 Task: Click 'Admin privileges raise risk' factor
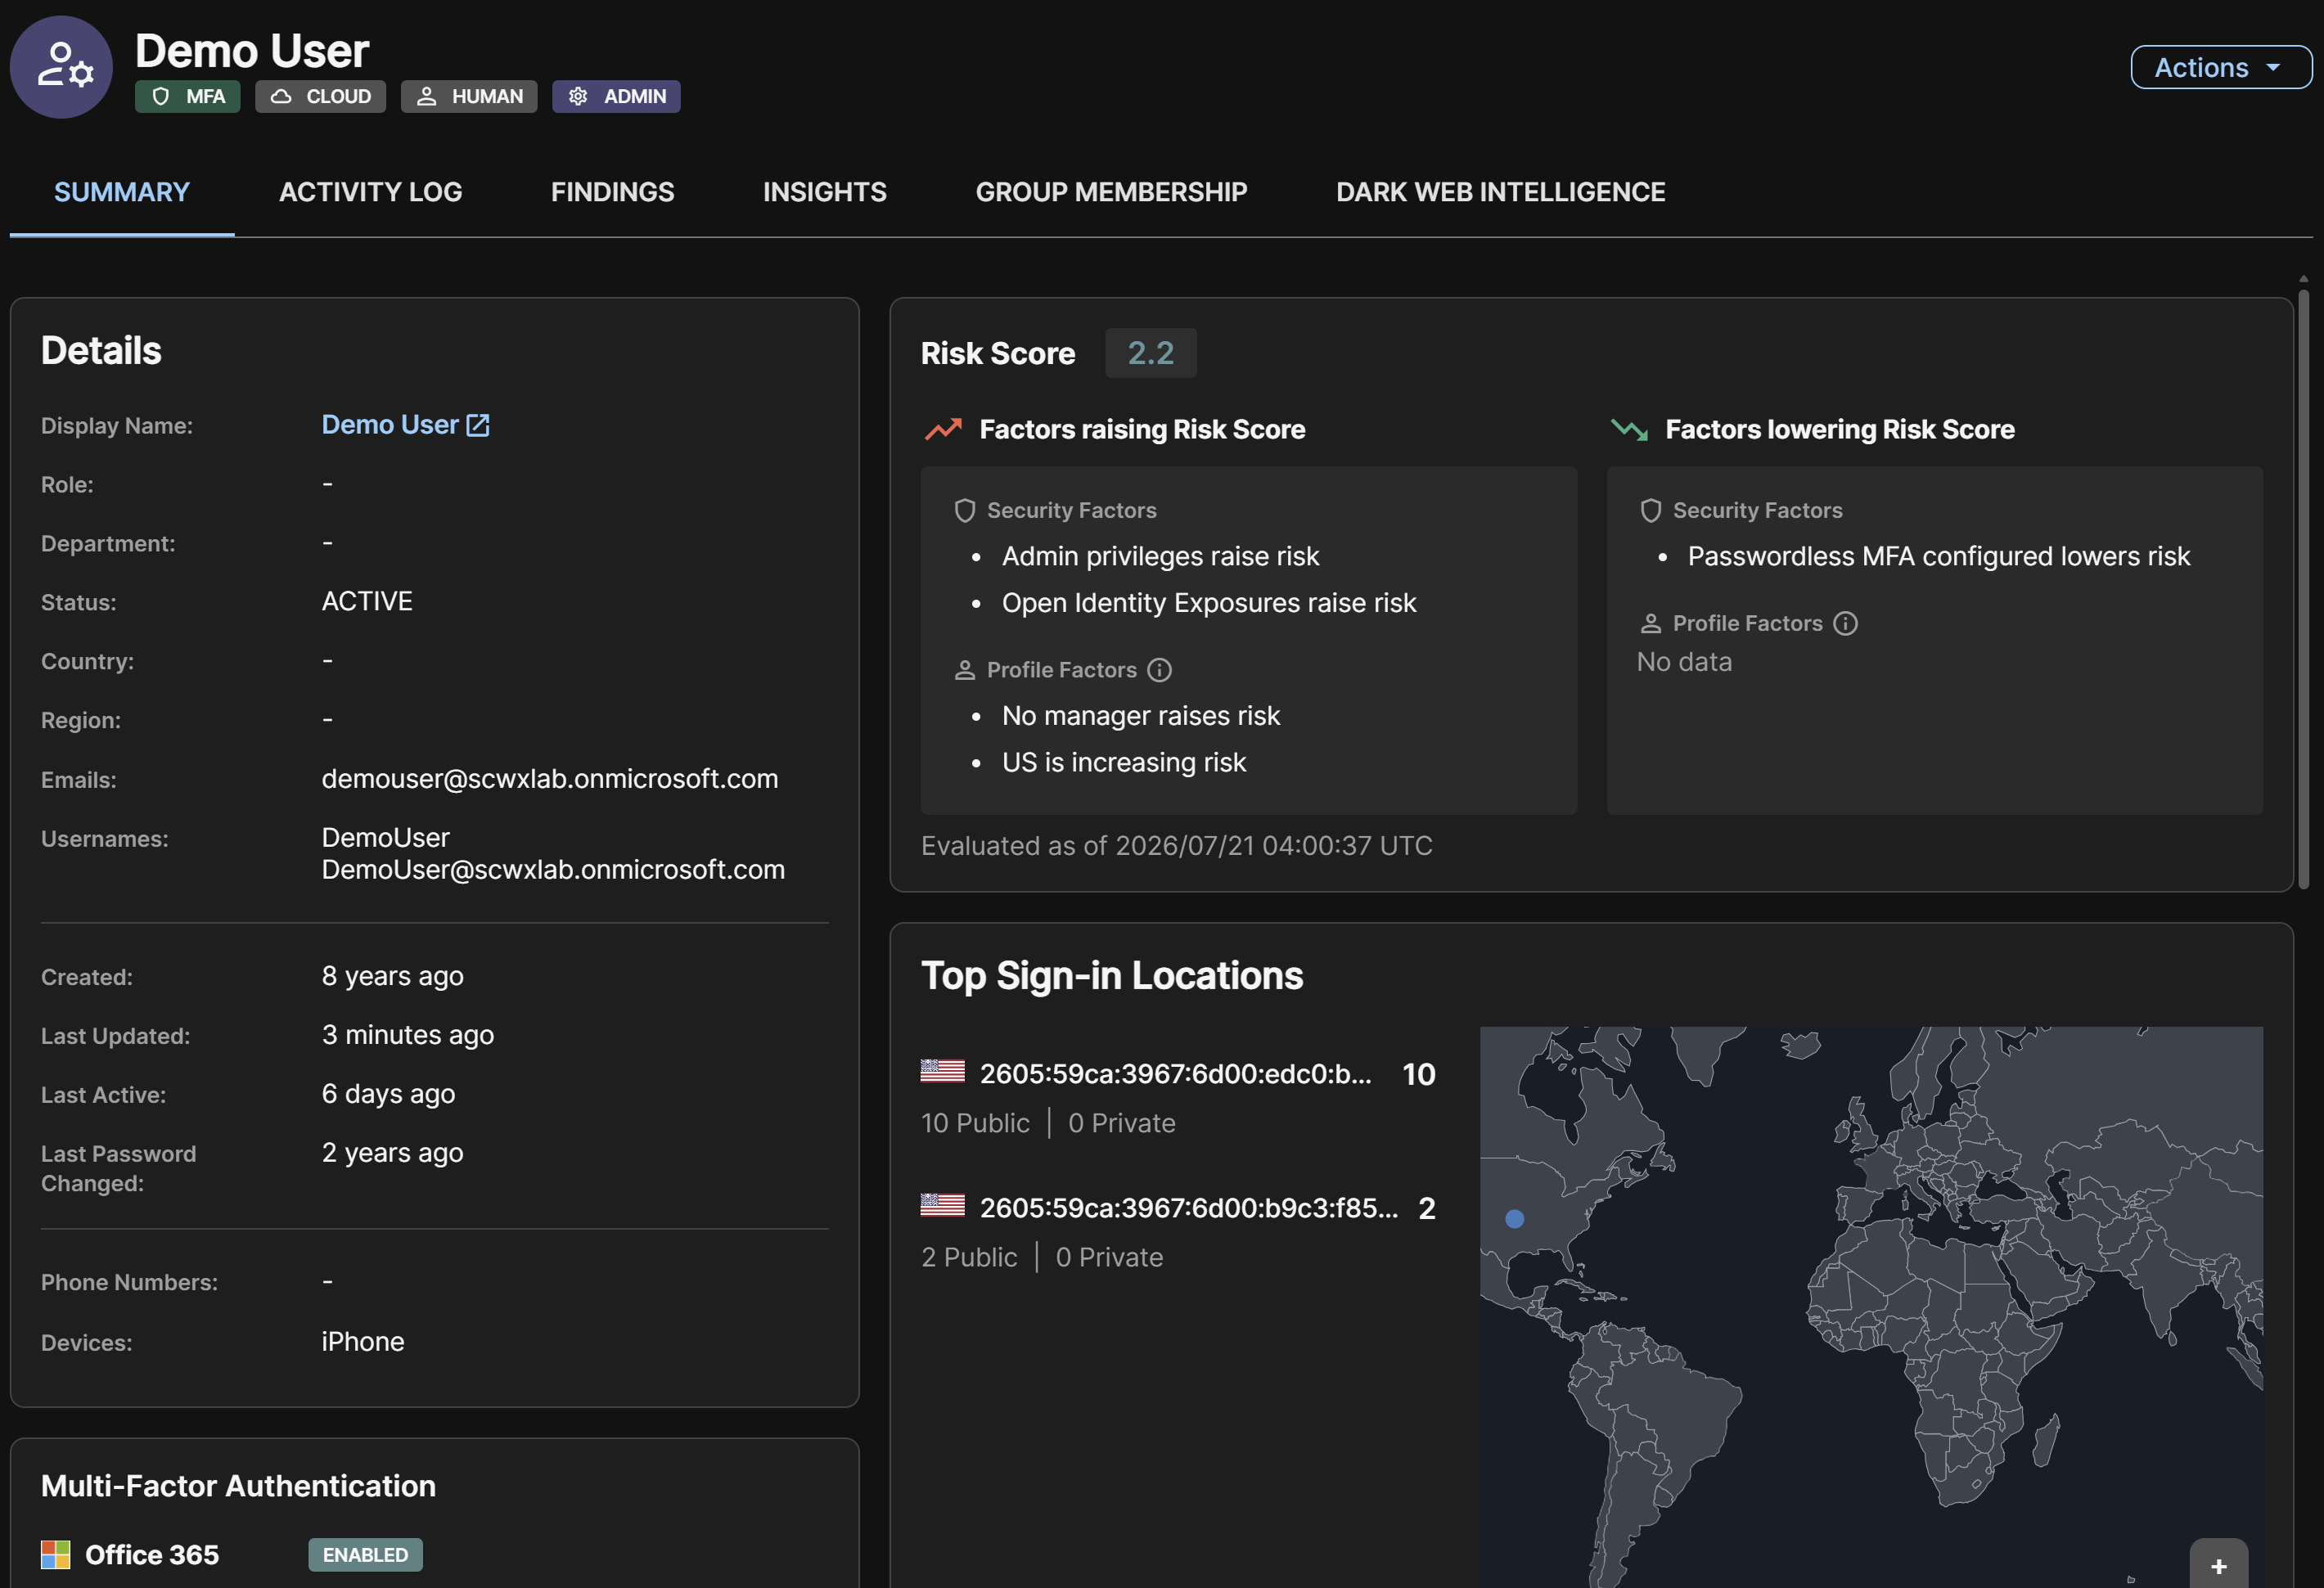pos(1160,556)
